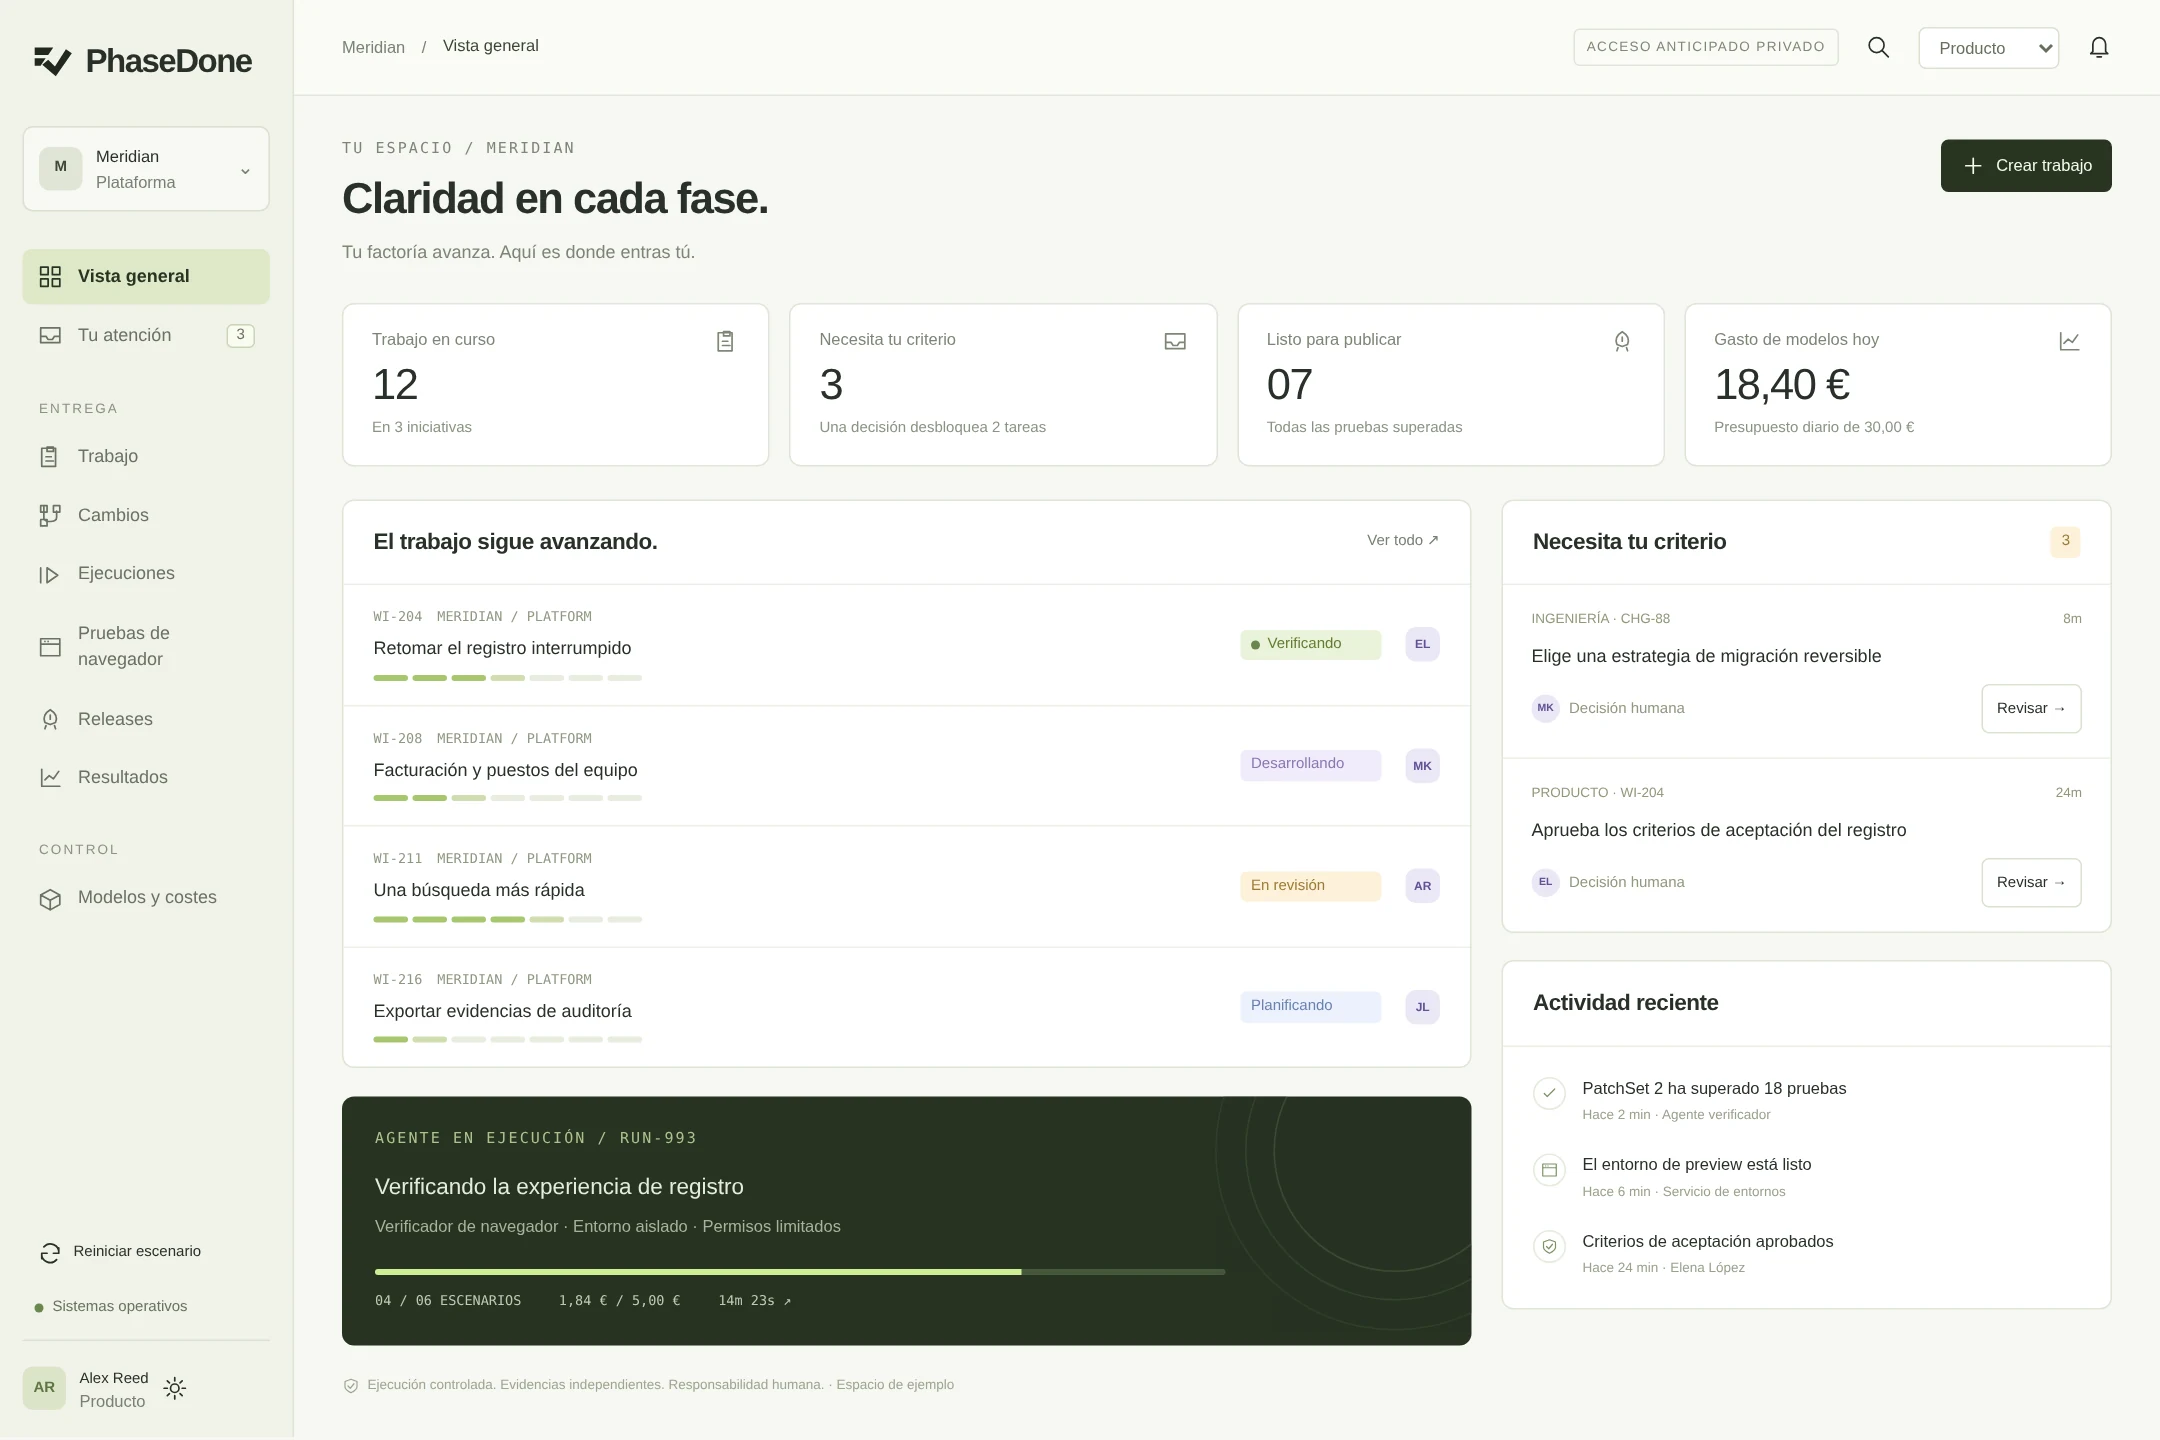
Task: Click the RUN-993 scenario progress bar
Action: [x=800, y=1272]
